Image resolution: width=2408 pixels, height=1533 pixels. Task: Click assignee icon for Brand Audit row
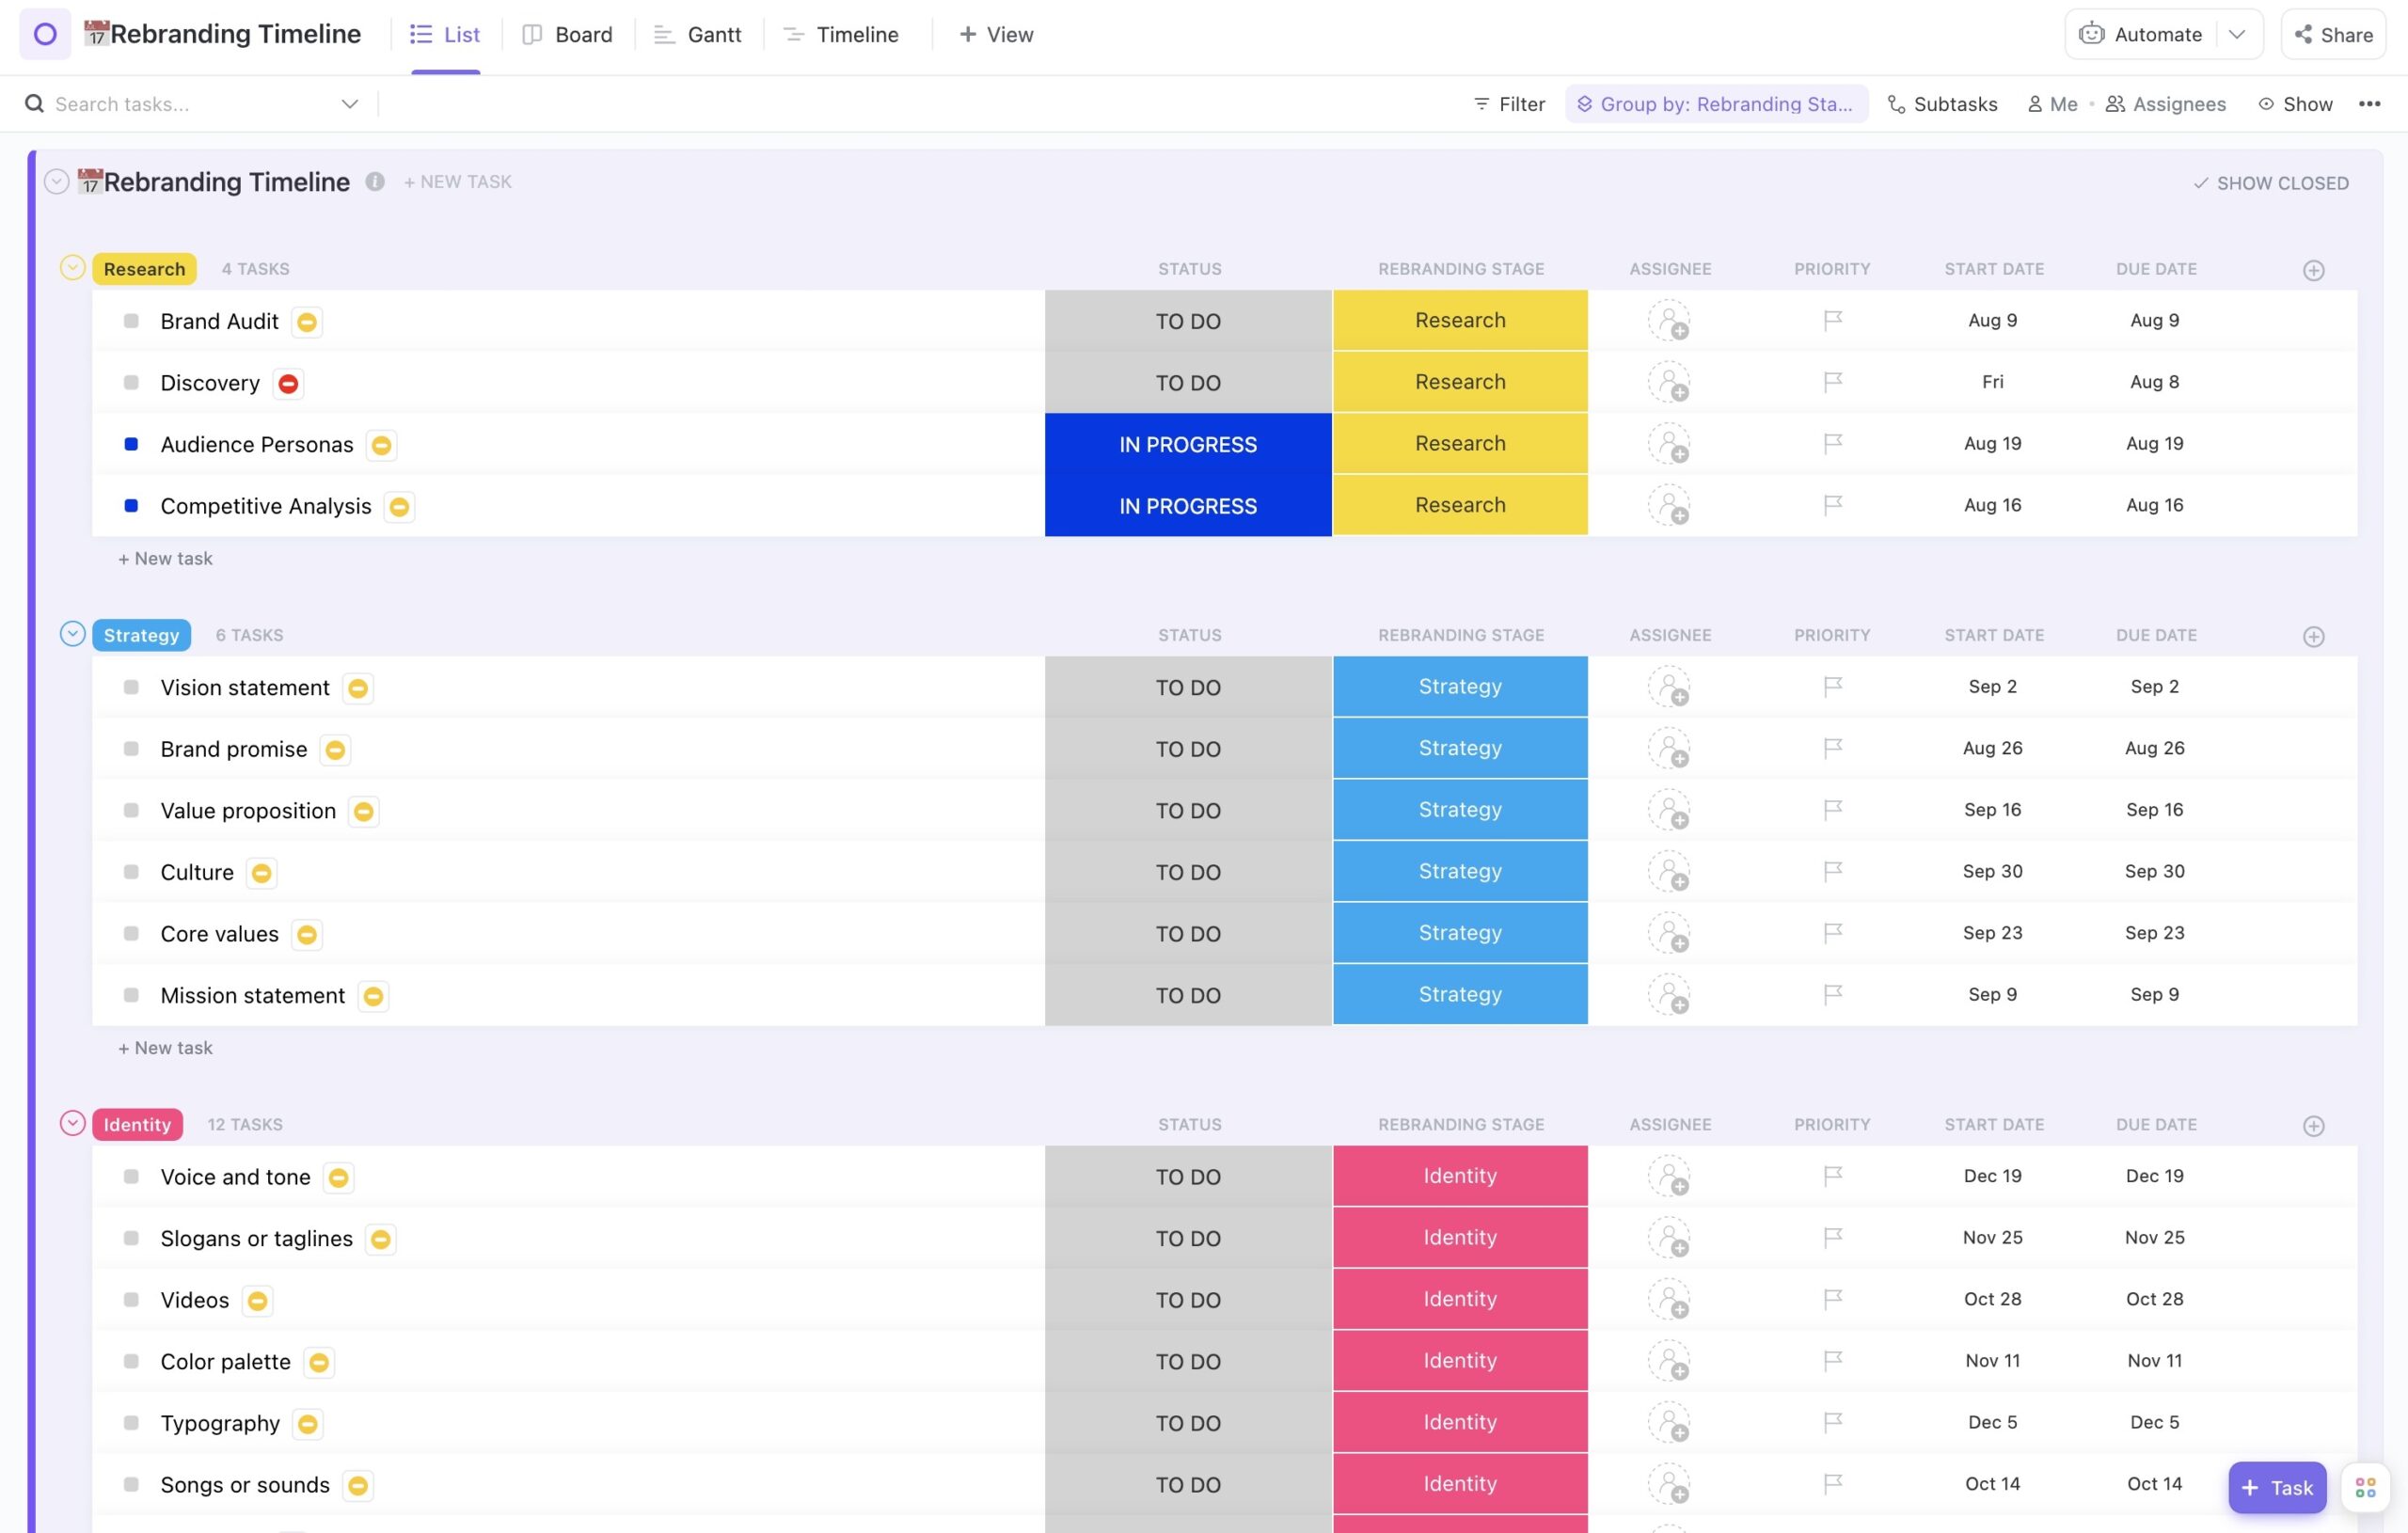(x=1669, y=322)
